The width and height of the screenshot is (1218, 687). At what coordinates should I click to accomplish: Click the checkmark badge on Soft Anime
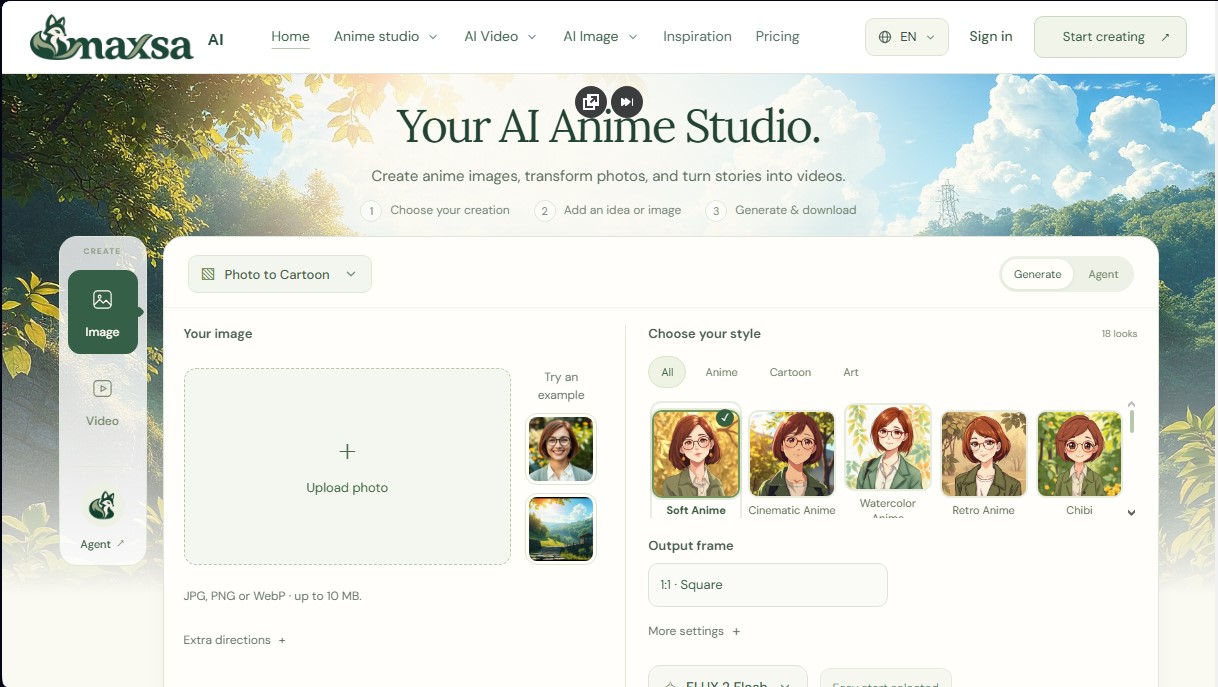(x=725, y=417)
